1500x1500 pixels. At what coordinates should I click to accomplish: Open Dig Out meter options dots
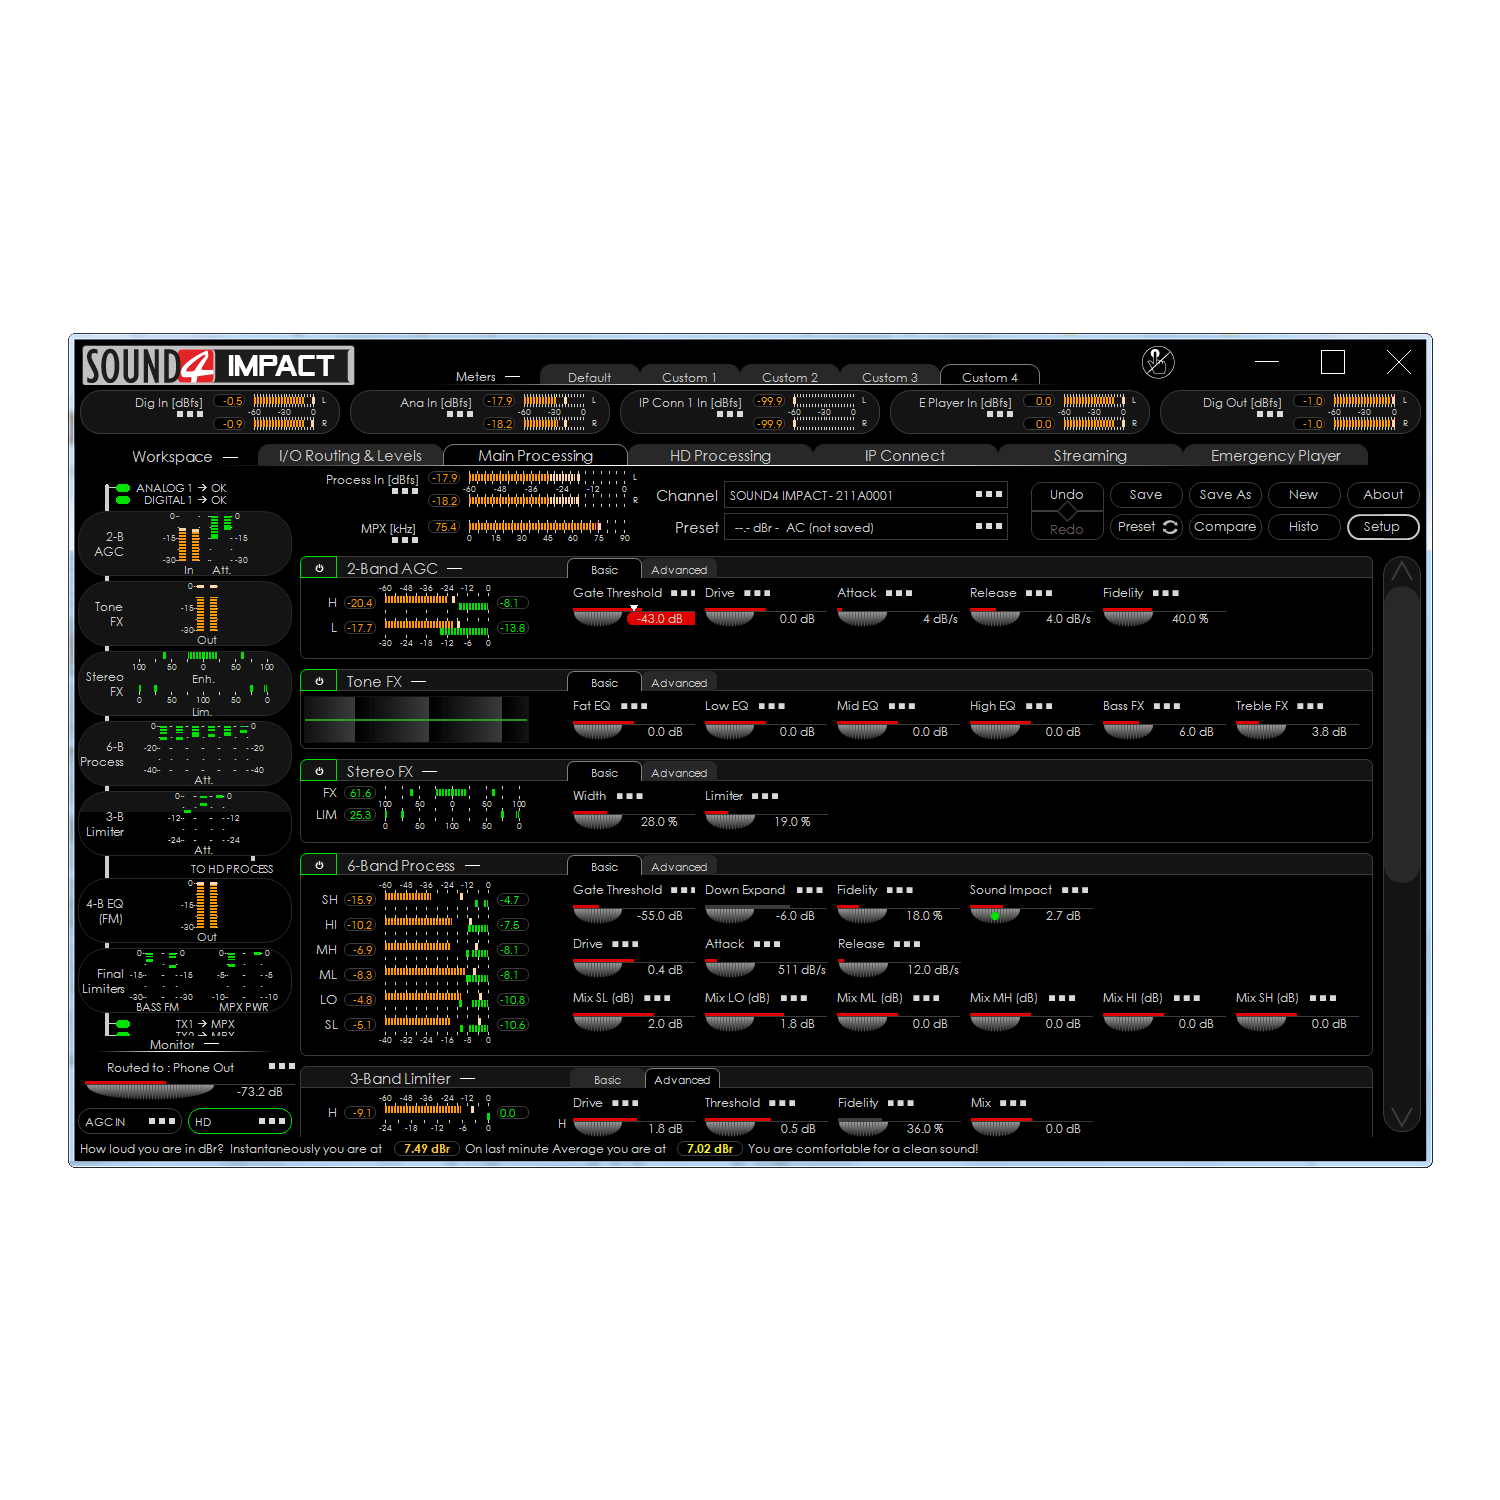pyautogui.click(x=1270, y=414)
